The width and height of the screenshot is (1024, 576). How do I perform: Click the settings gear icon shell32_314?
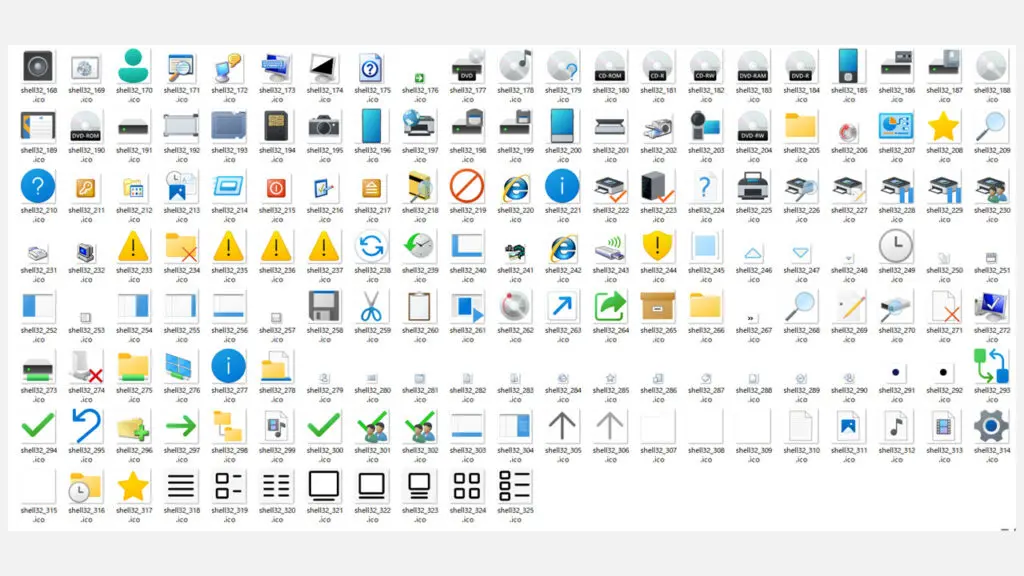coord(991,426)
